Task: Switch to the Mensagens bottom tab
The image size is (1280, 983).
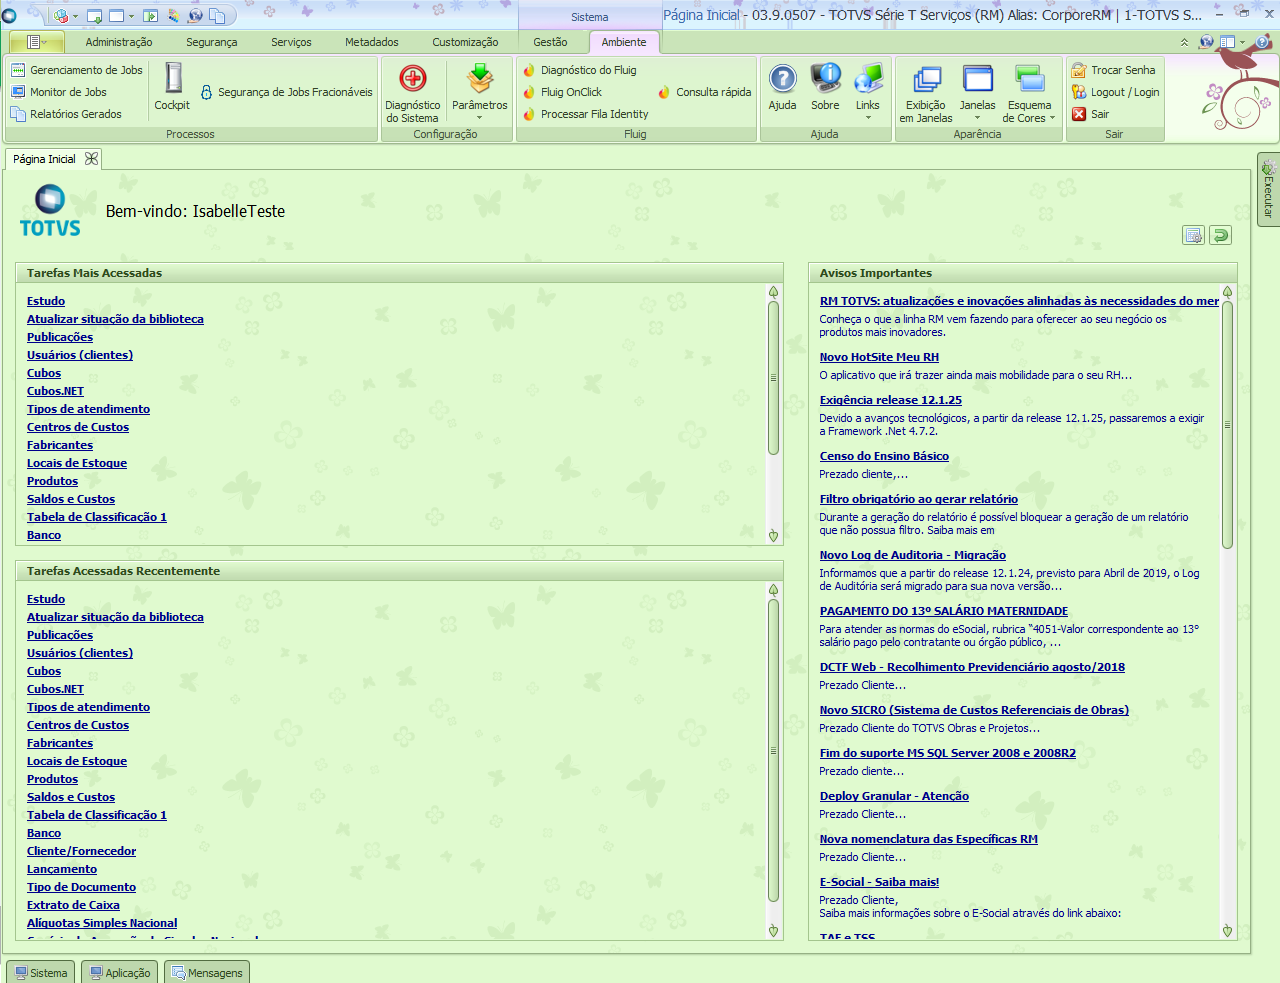Action: [206, 972]
